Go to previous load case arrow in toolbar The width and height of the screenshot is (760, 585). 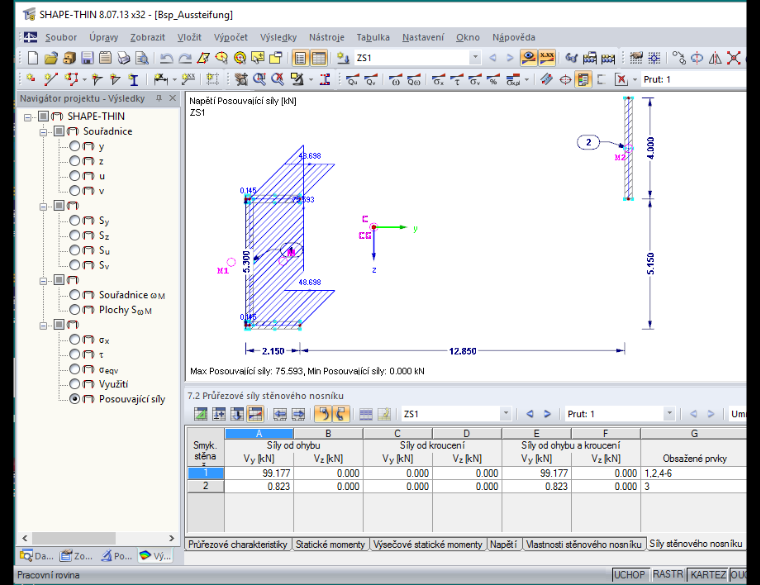click(x=493, y=58)
